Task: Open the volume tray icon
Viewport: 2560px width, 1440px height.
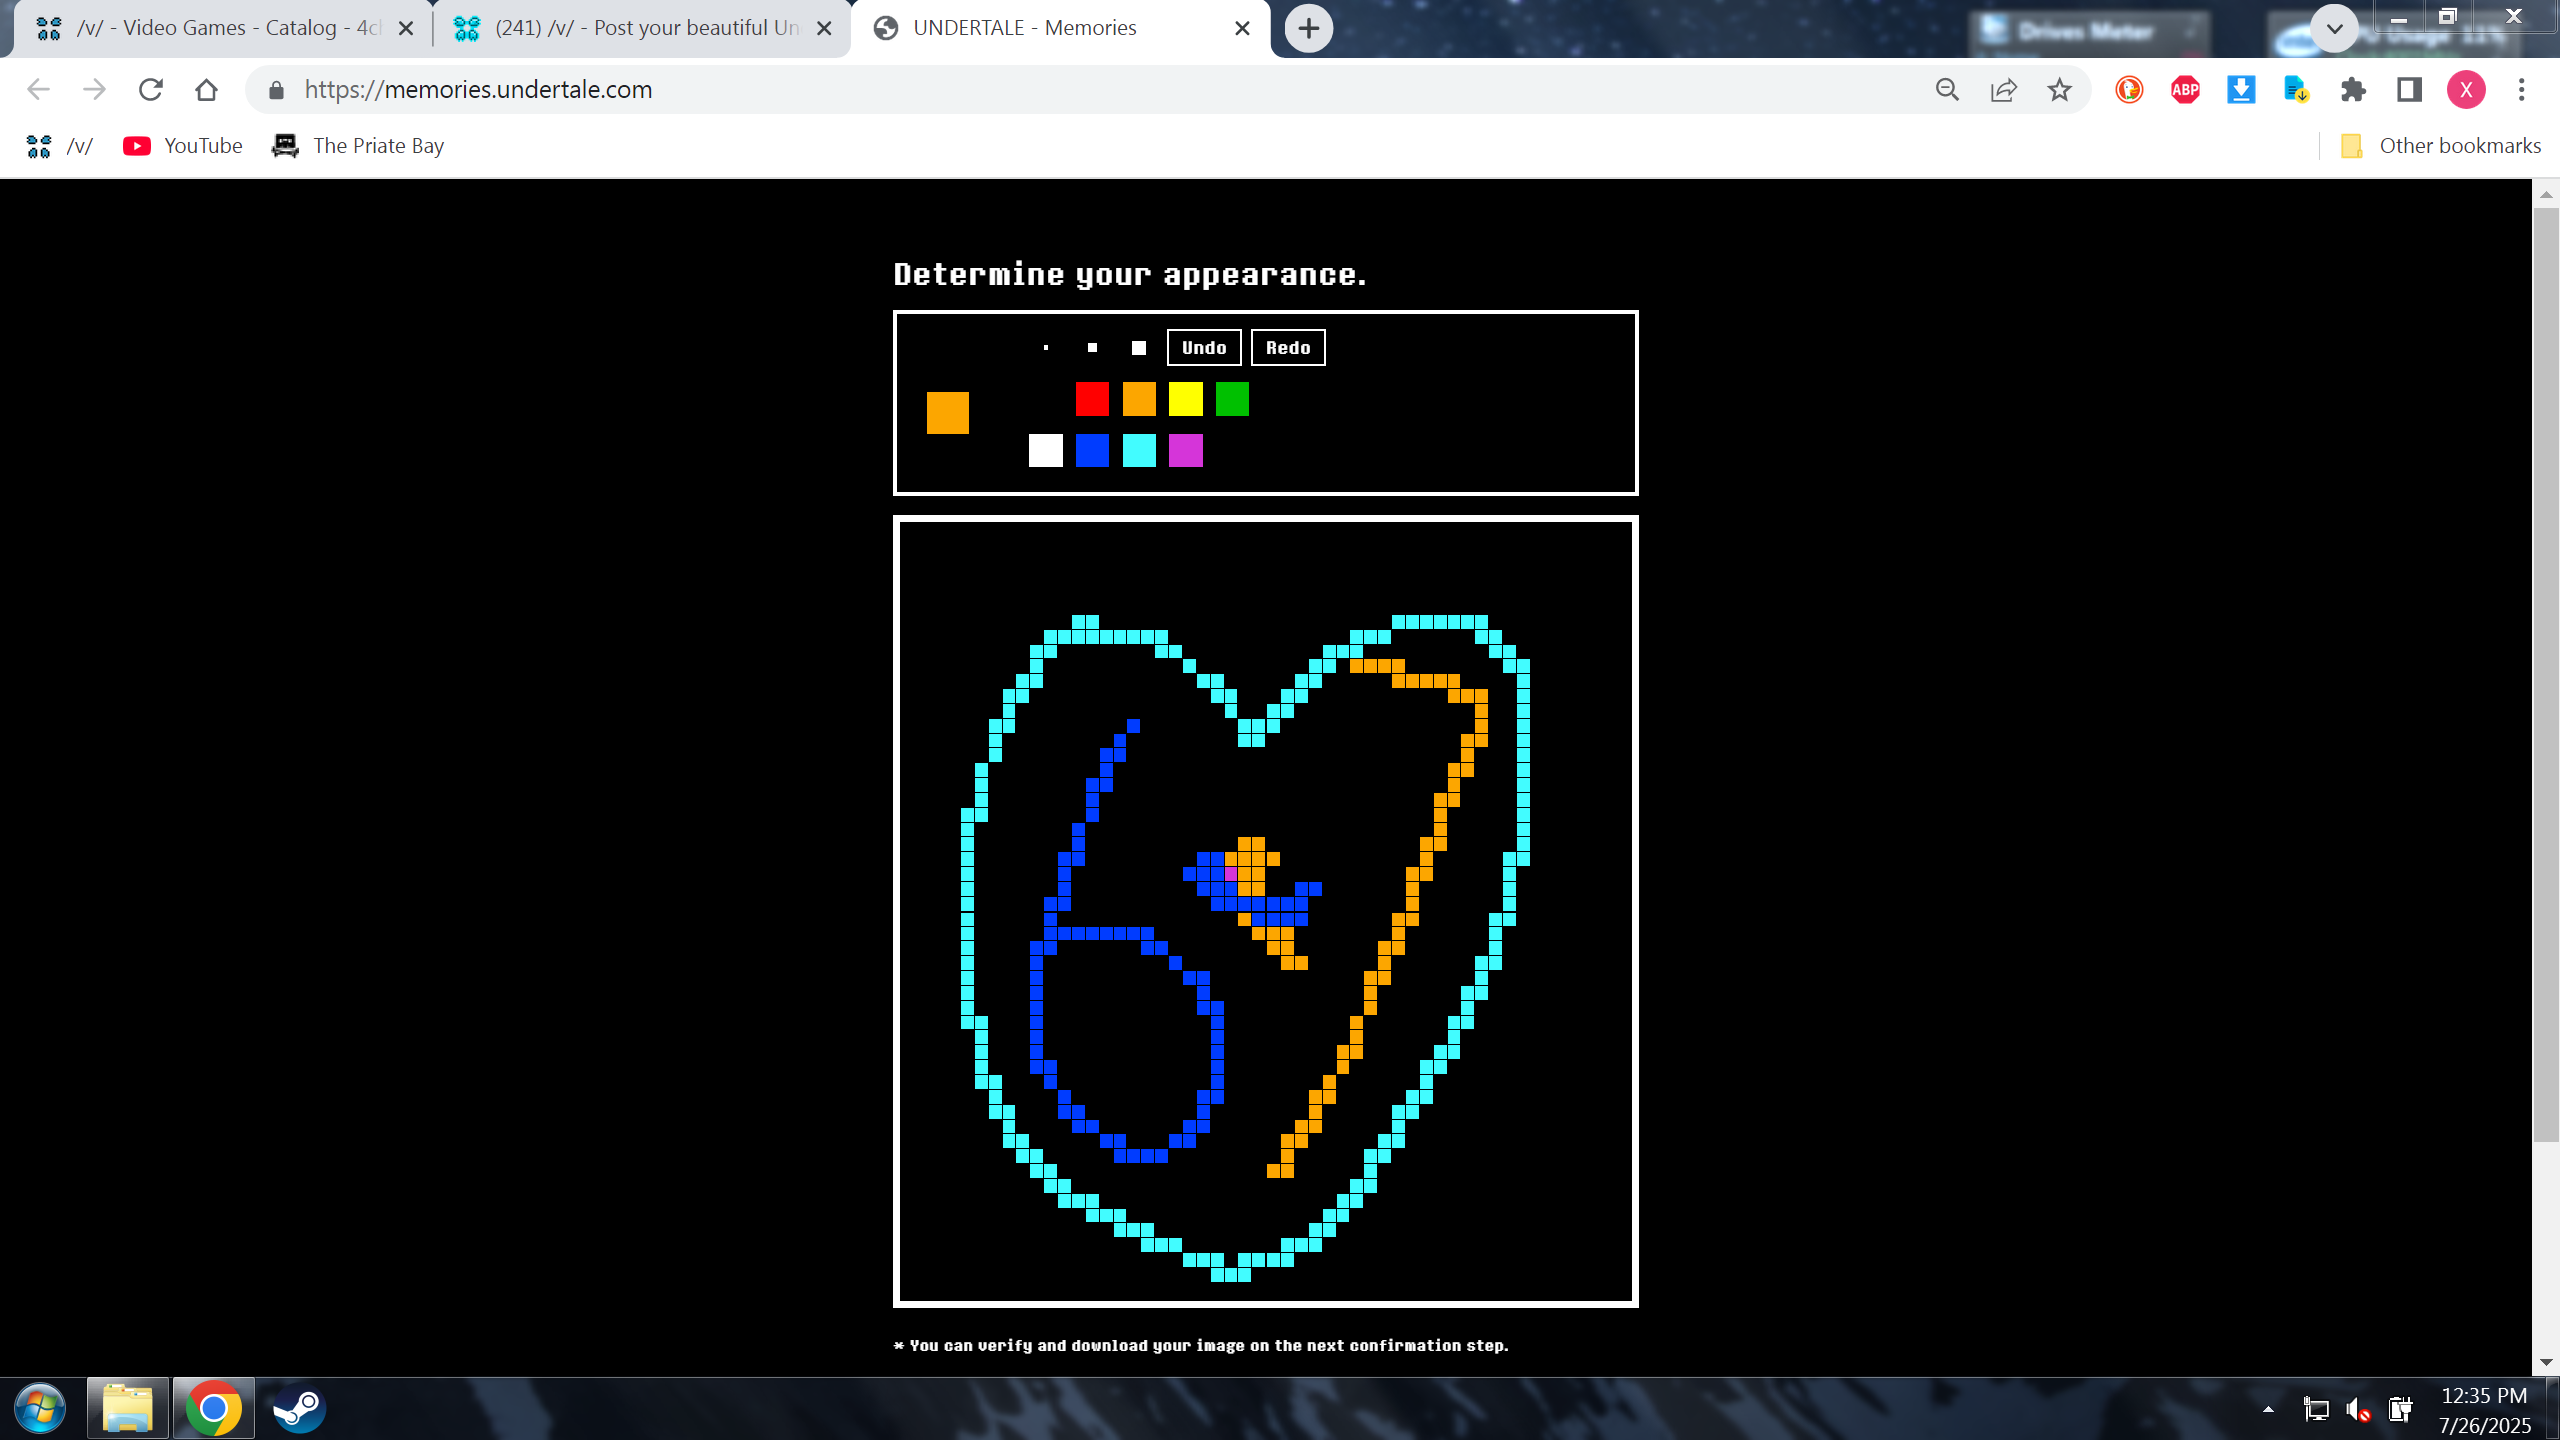Action: (2358, 1410)
